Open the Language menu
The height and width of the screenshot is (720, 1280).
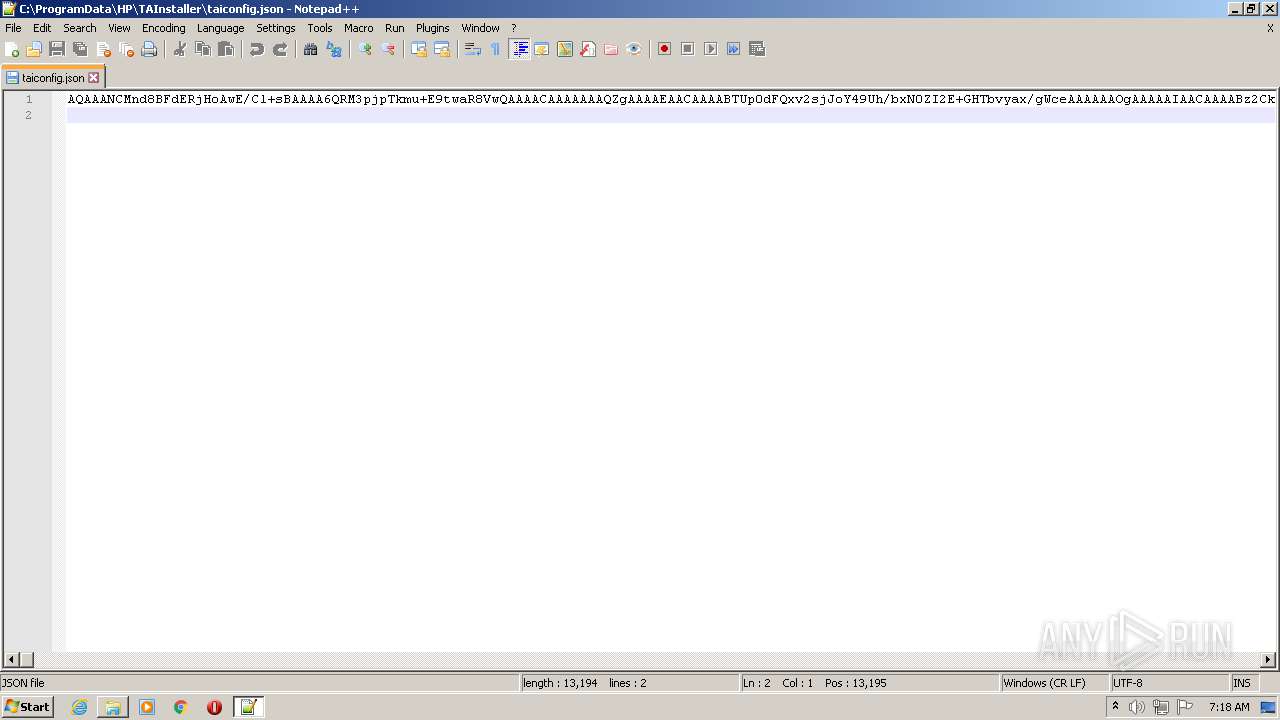220,28
